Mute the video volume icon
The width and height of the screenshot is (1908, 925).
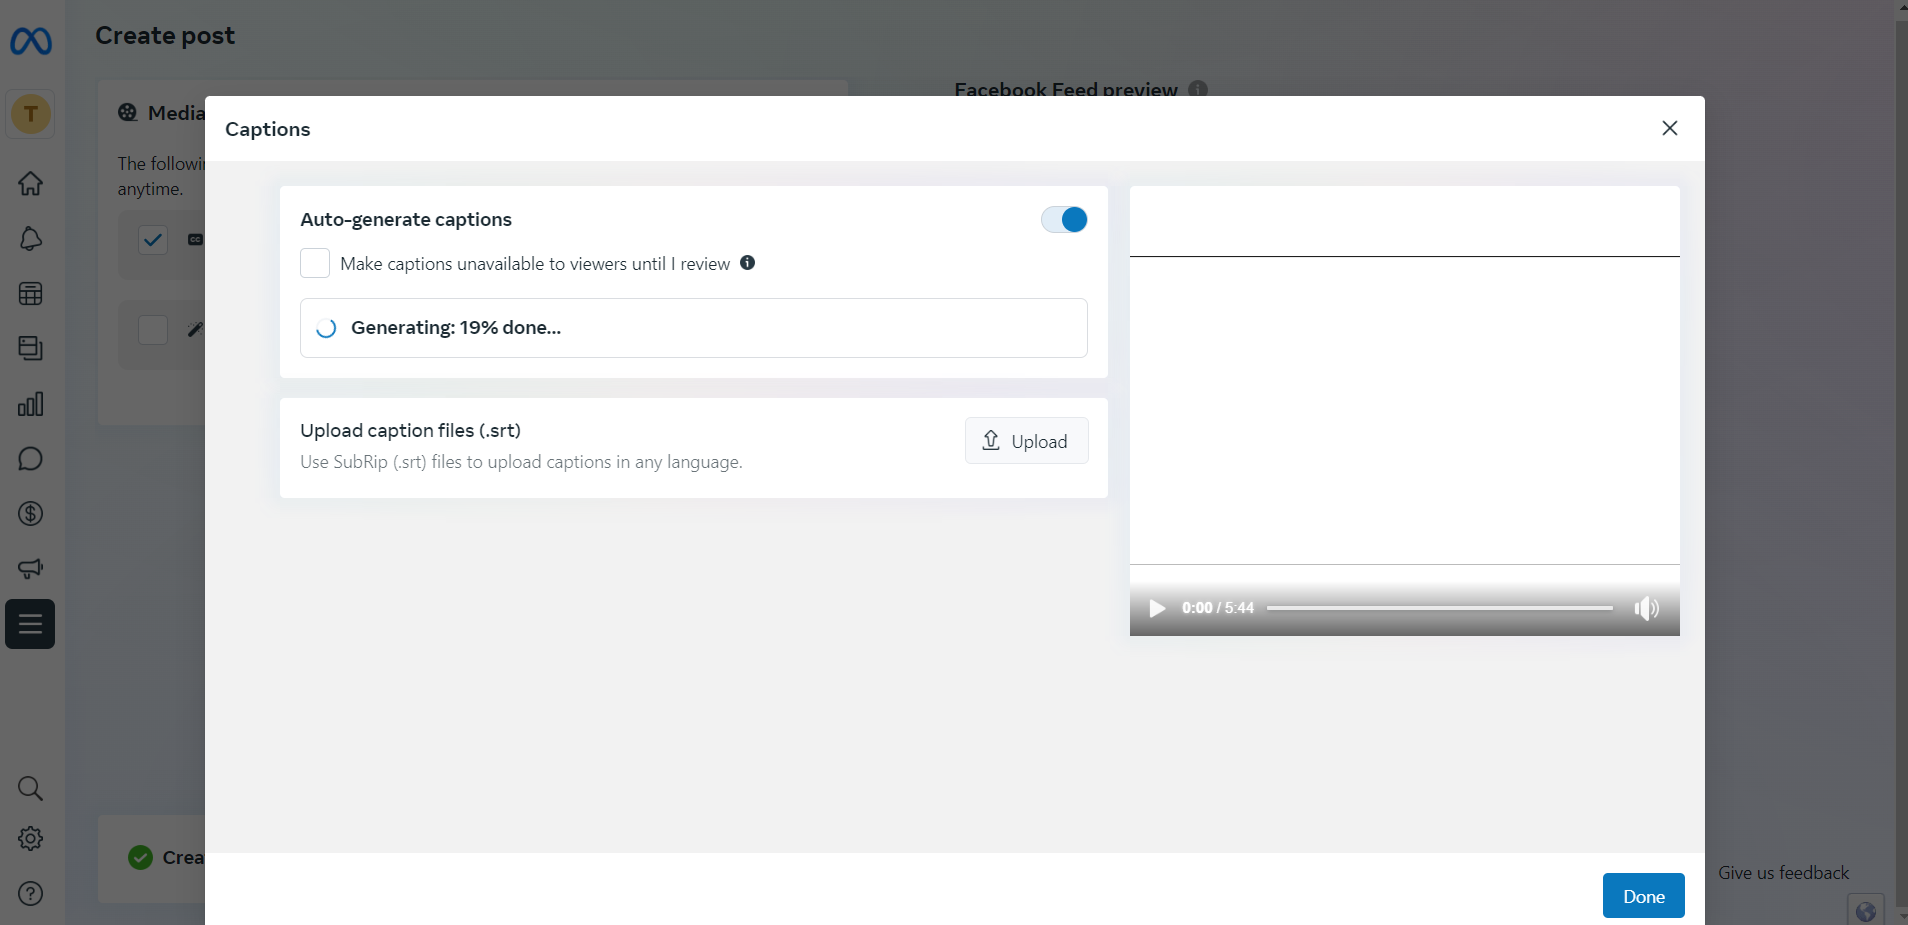(1646, 608)
